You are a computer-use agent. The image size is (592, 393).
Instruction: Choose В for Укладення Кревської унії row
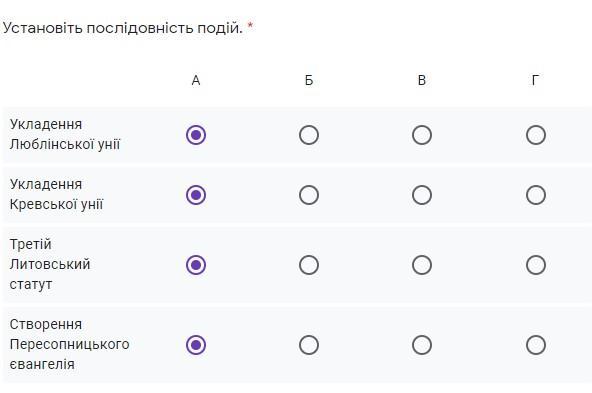(422, 195)
